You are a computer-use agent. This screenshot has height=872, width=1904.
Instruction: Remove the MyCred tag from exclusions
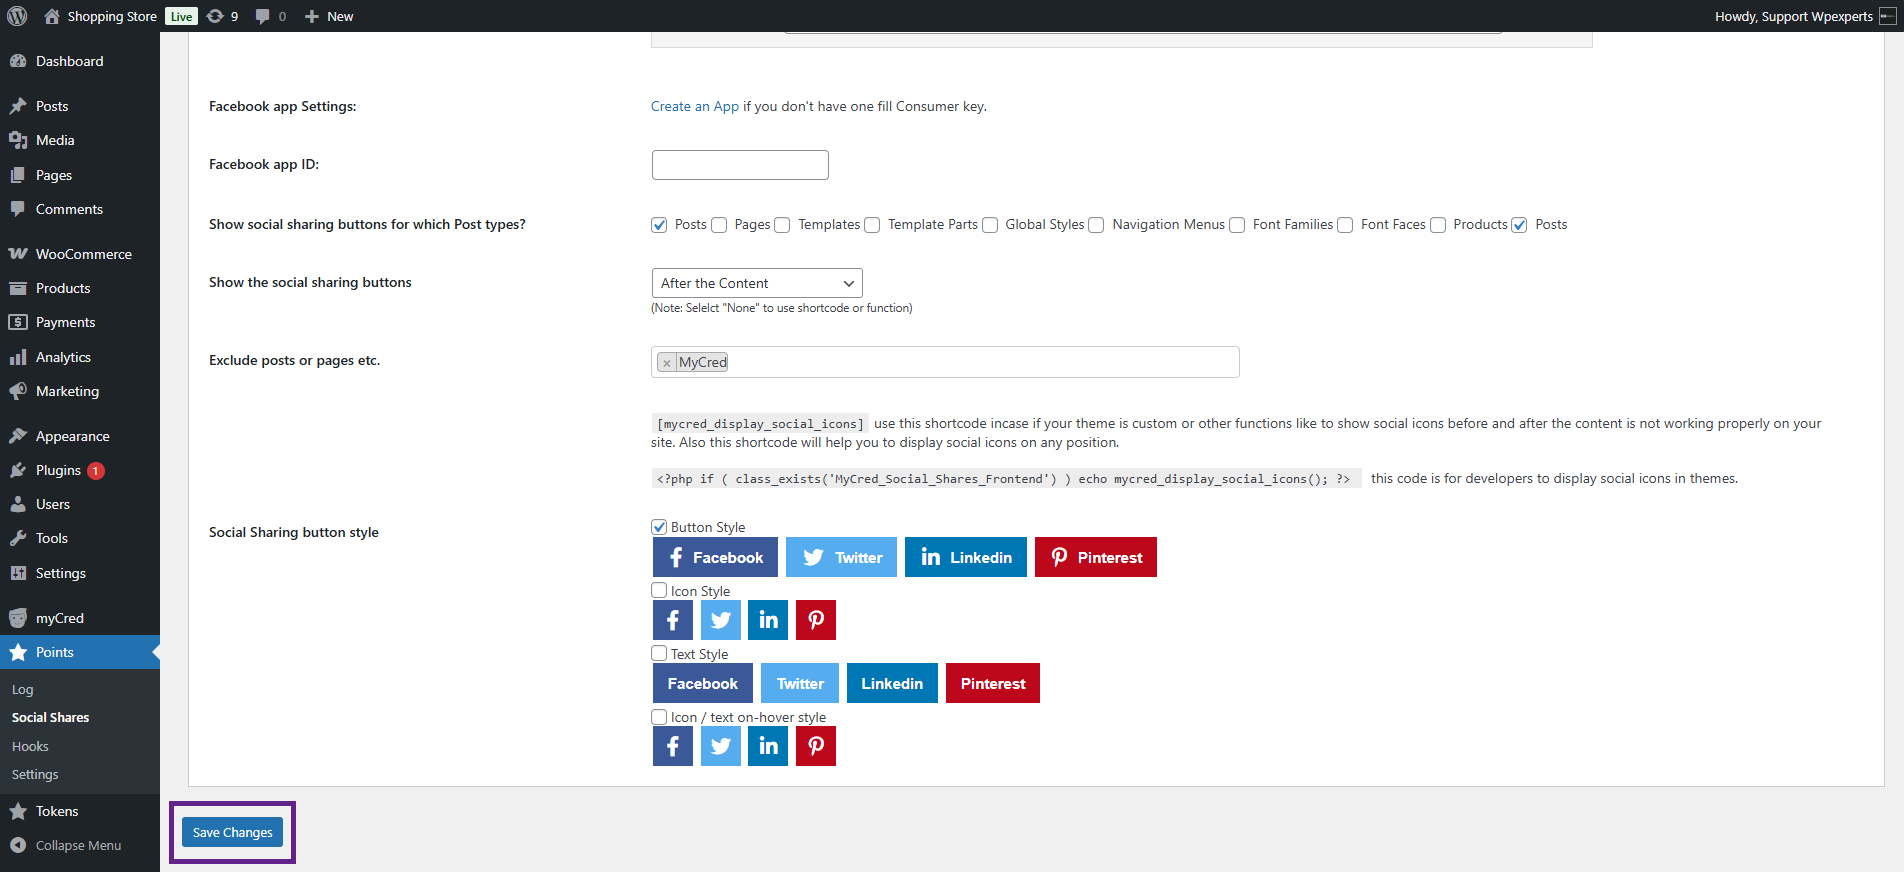point(667,363)
